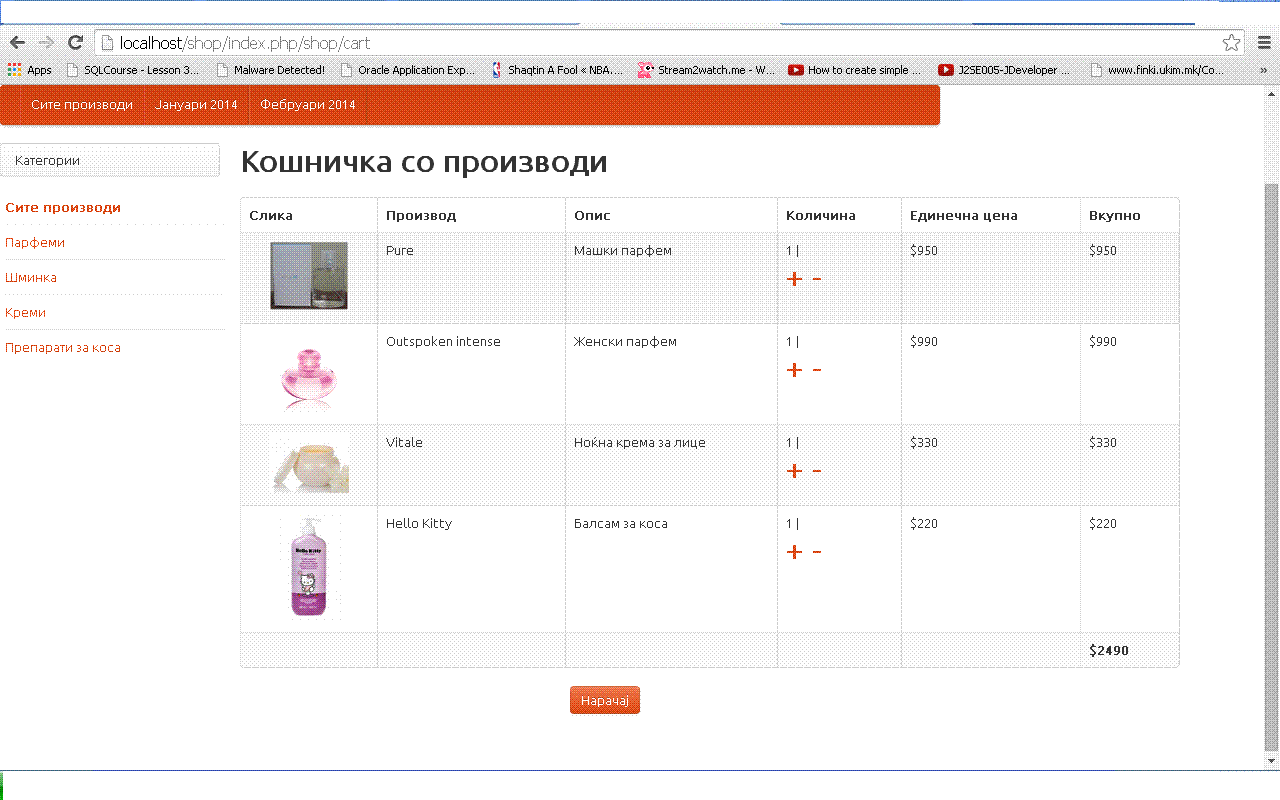Open the Apps bookmarks shortcut
Viewport: 1280px width, 800px height.
pos(30,70)
